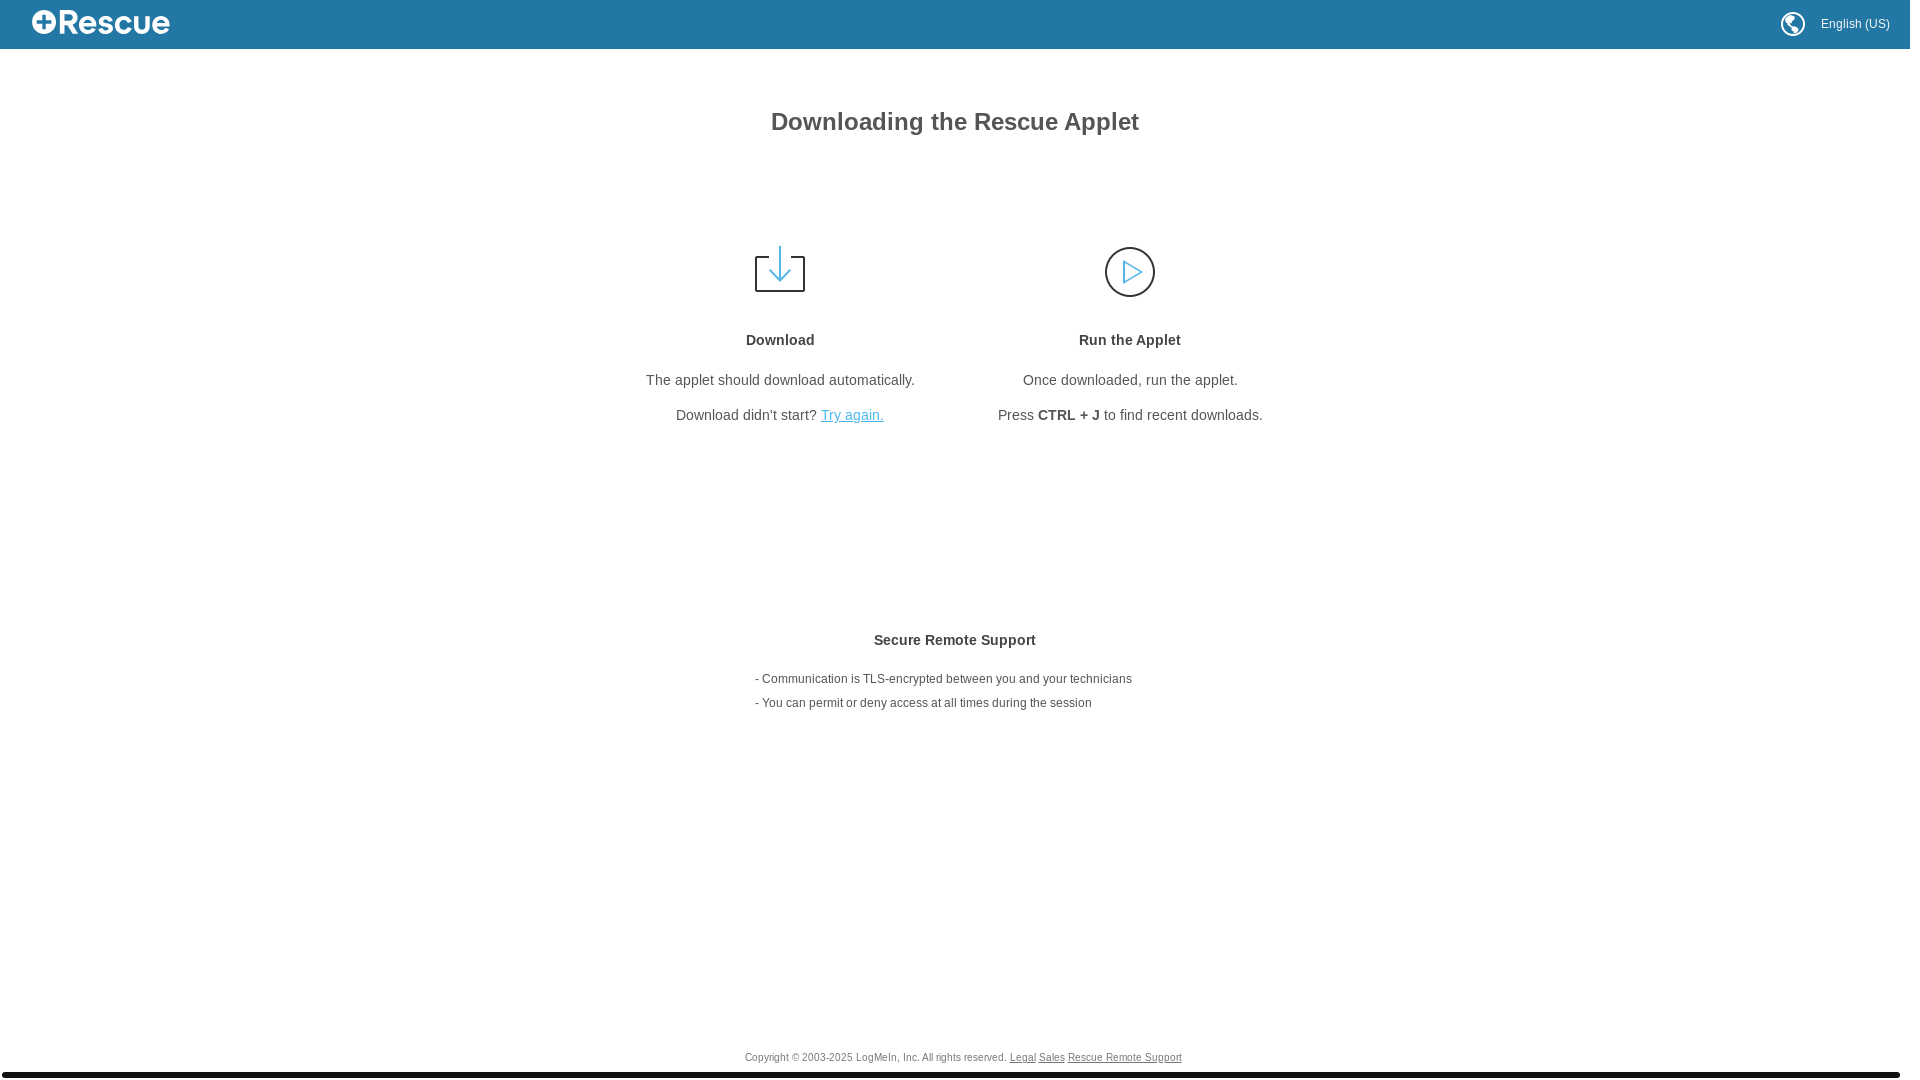Viewport: 1920px width, 1080px height.
Task: Click the horizontal scrollbar at page bottom
Action: pyautogui.click(x=950, y=1075)
